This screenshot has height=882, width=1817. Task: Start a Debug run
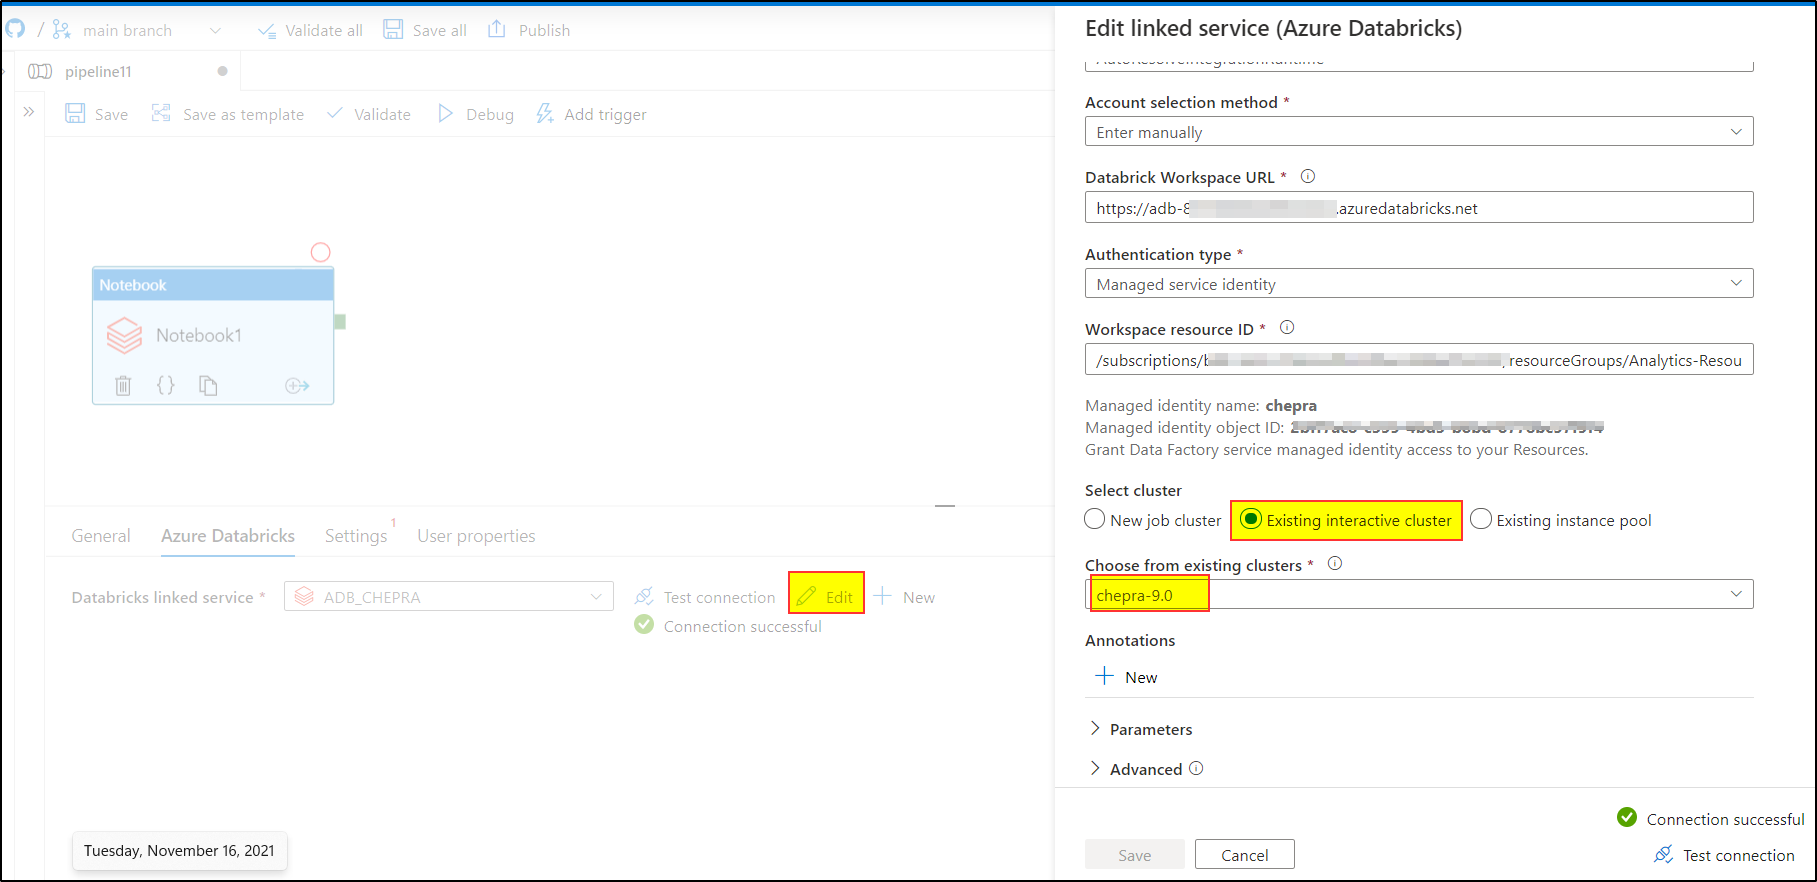(x=476, y=114)
